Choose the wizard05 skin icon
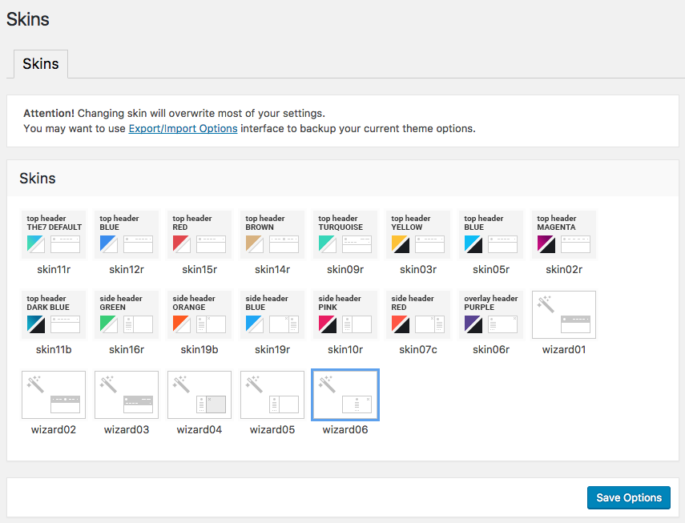Image resolution: width=685 pixels, height=523 pixels. pyautogui.click(x=272, y=395)
